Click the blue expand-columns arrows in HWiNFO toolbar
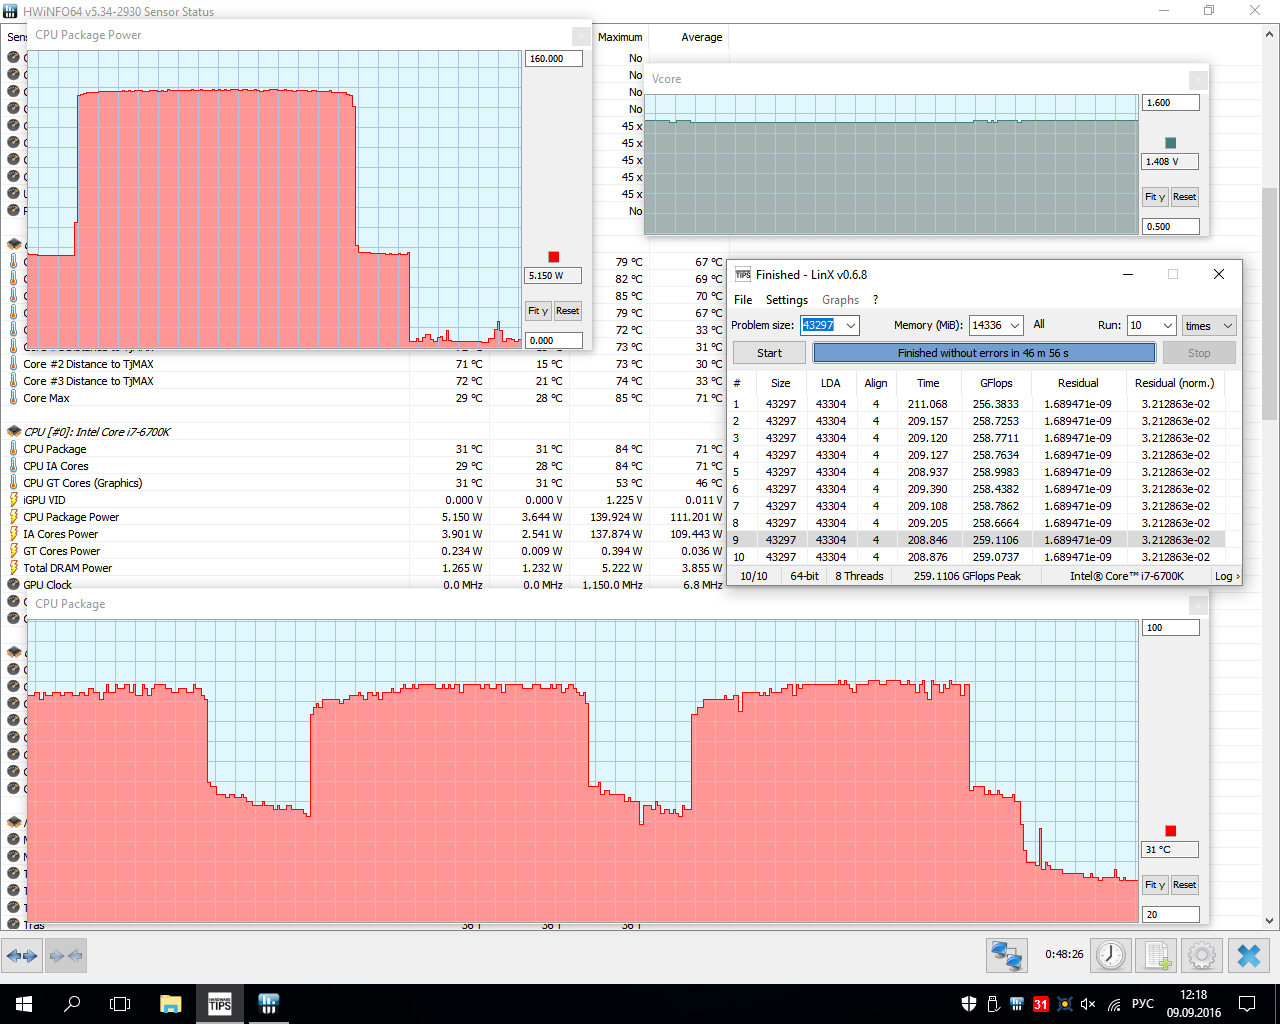 pos(22,956)
